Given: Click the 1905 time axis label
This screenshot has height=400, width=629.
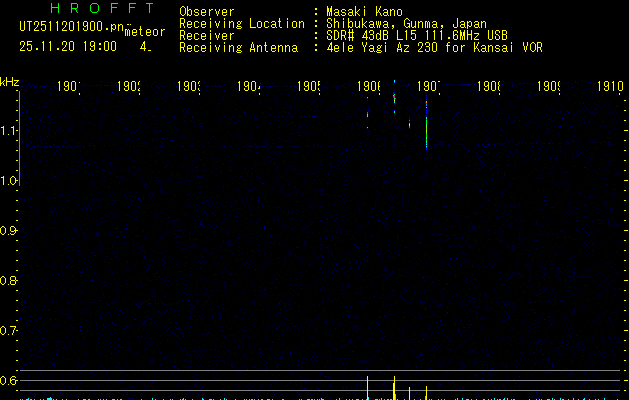Looking at the screenshot, I should [309, 86].
